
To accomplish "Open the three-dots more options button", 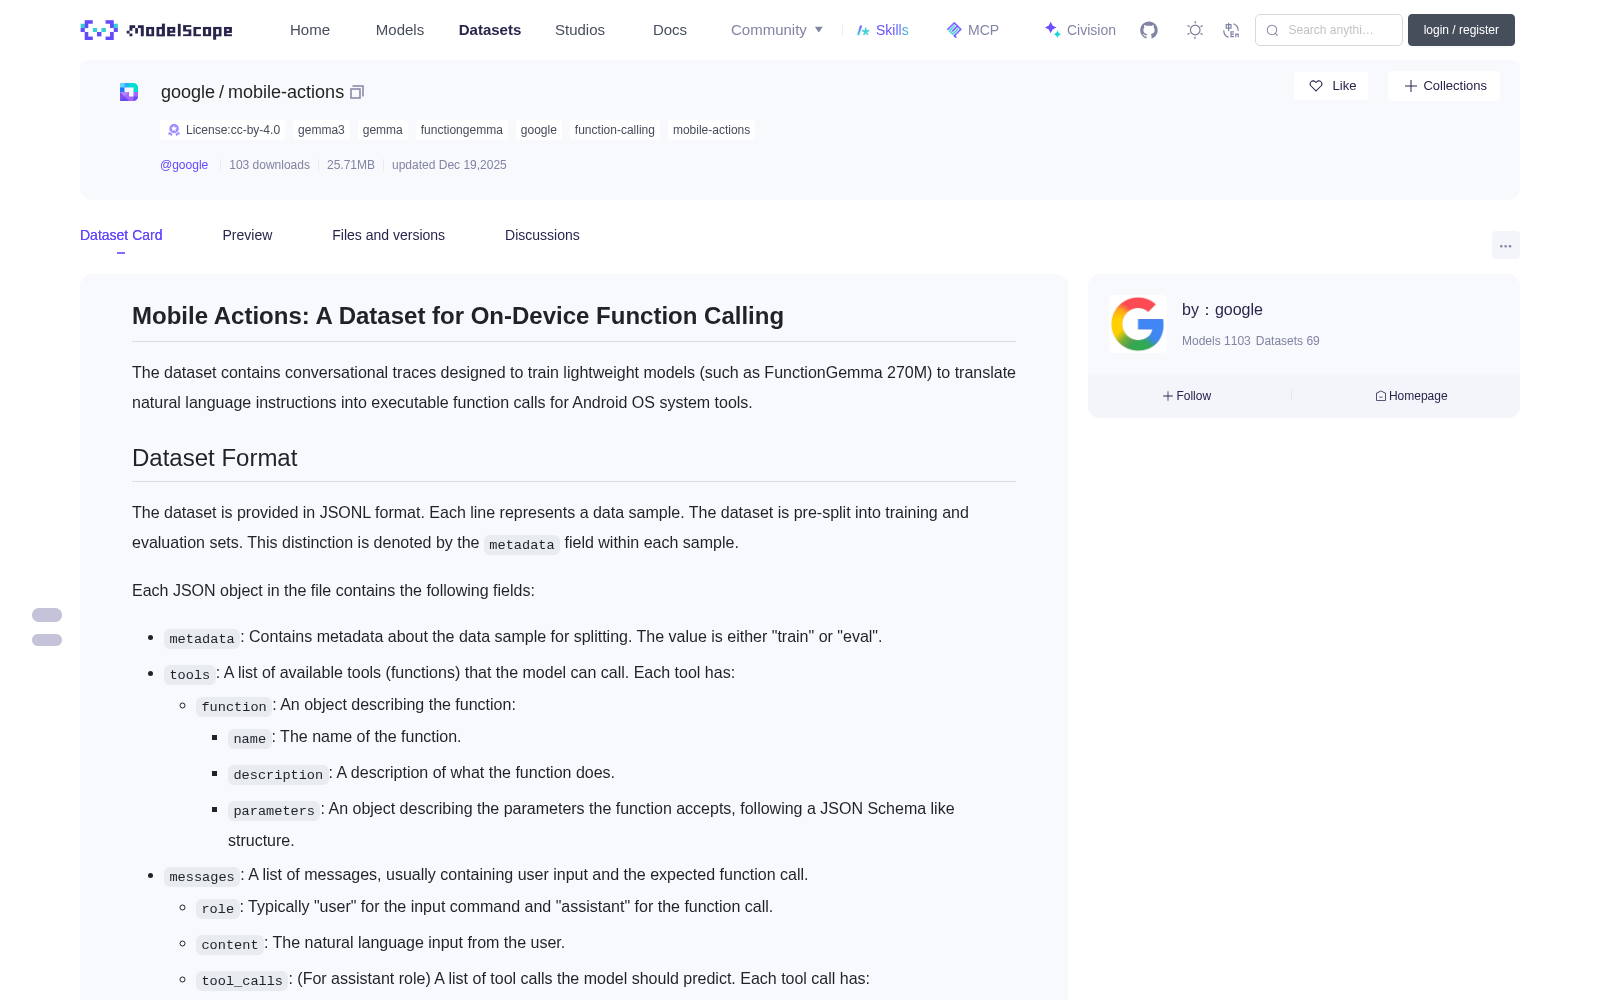I will point(1506,245).
